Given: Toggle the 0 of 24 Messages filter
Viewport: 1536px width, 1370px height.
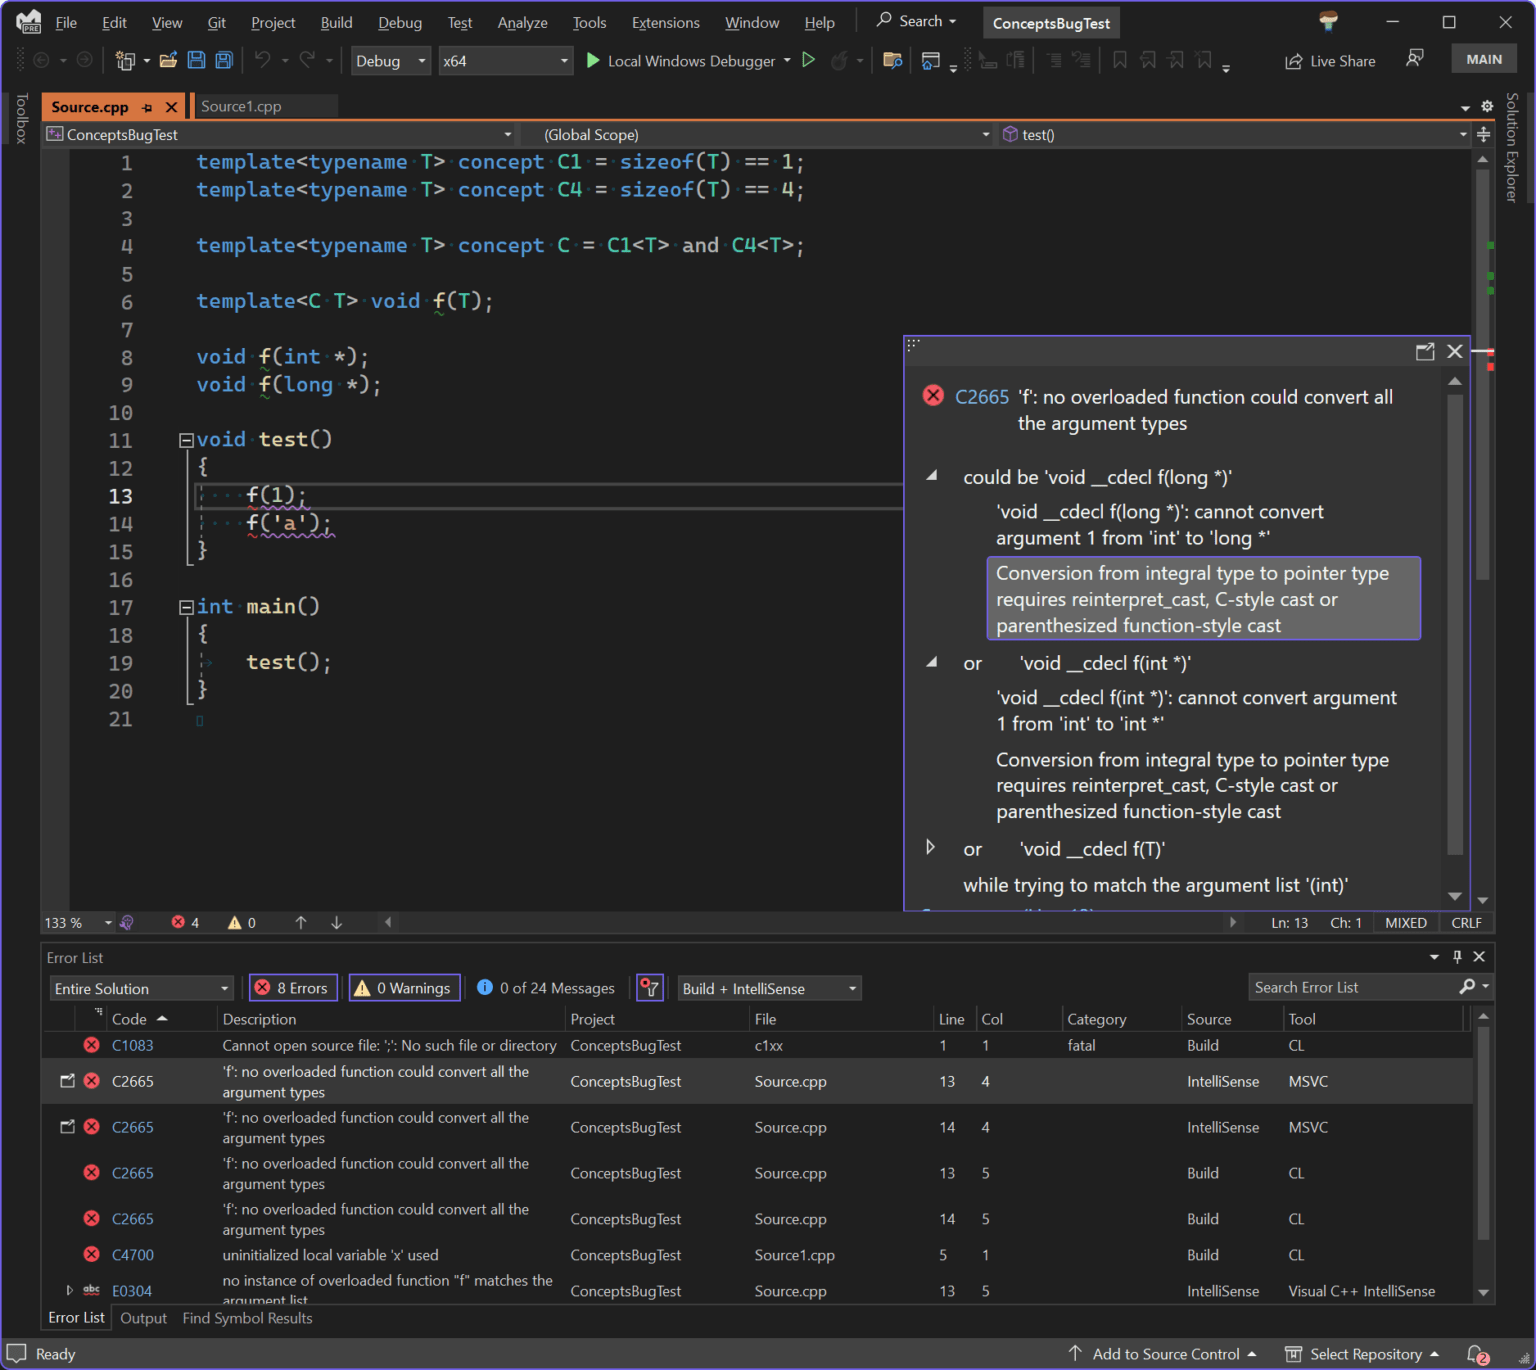Looking at the screenshot, I should (x=545, y=988).
